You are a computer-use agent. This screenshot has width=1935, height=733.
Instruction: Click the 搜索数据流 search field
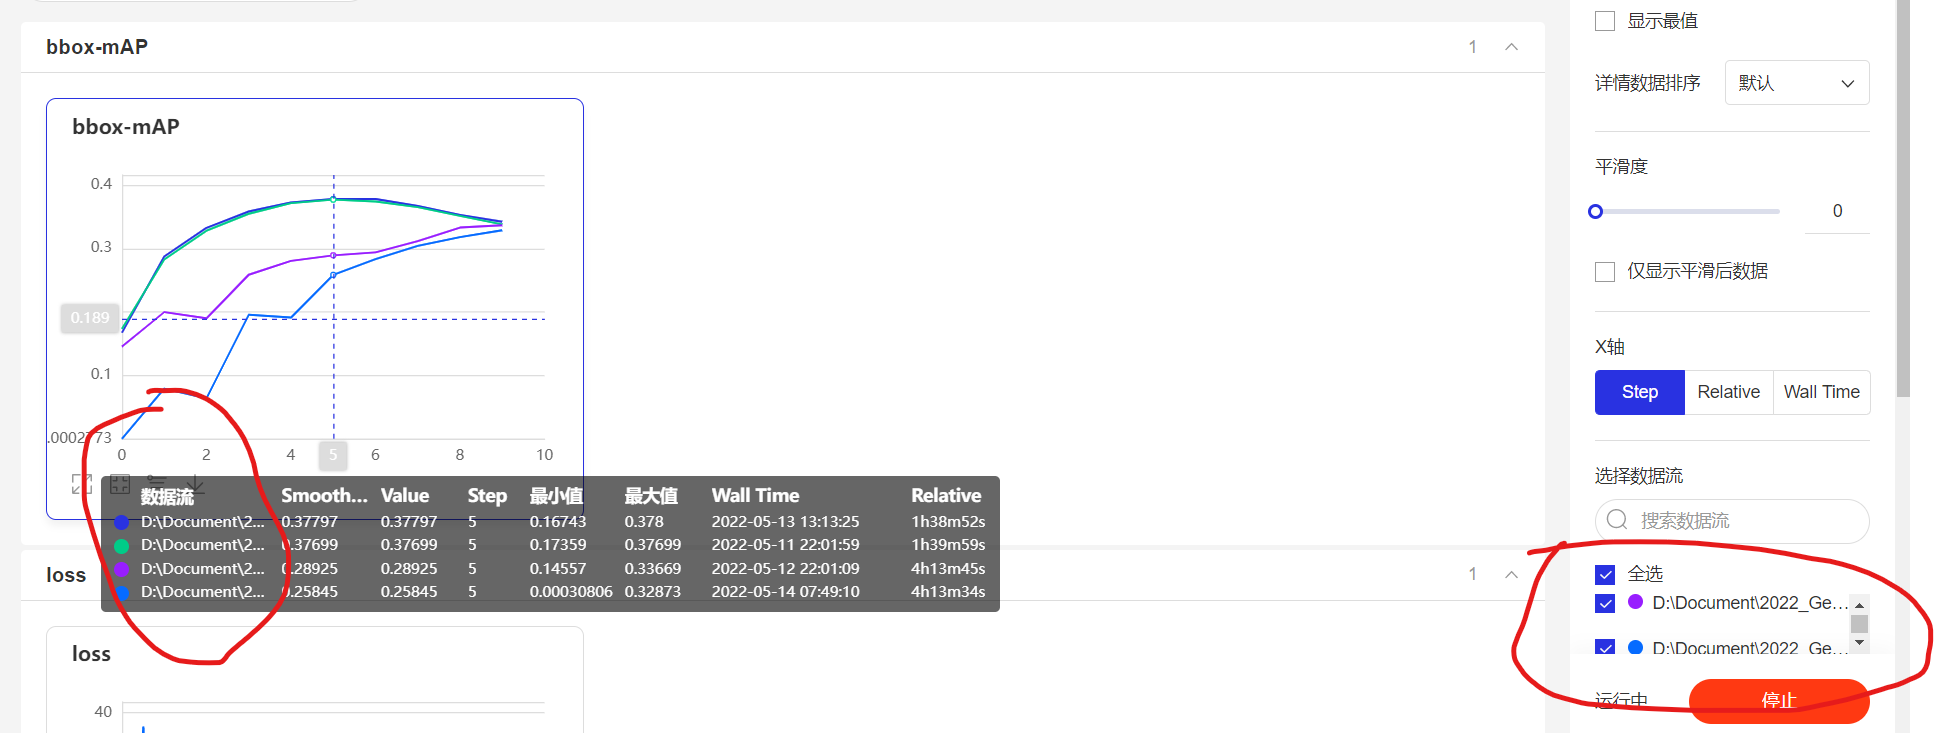[x=1732, y=521]
